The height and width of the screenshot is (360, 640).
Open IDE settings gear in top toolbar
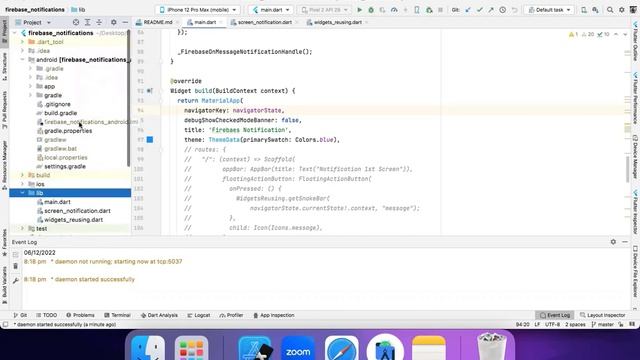622,10
